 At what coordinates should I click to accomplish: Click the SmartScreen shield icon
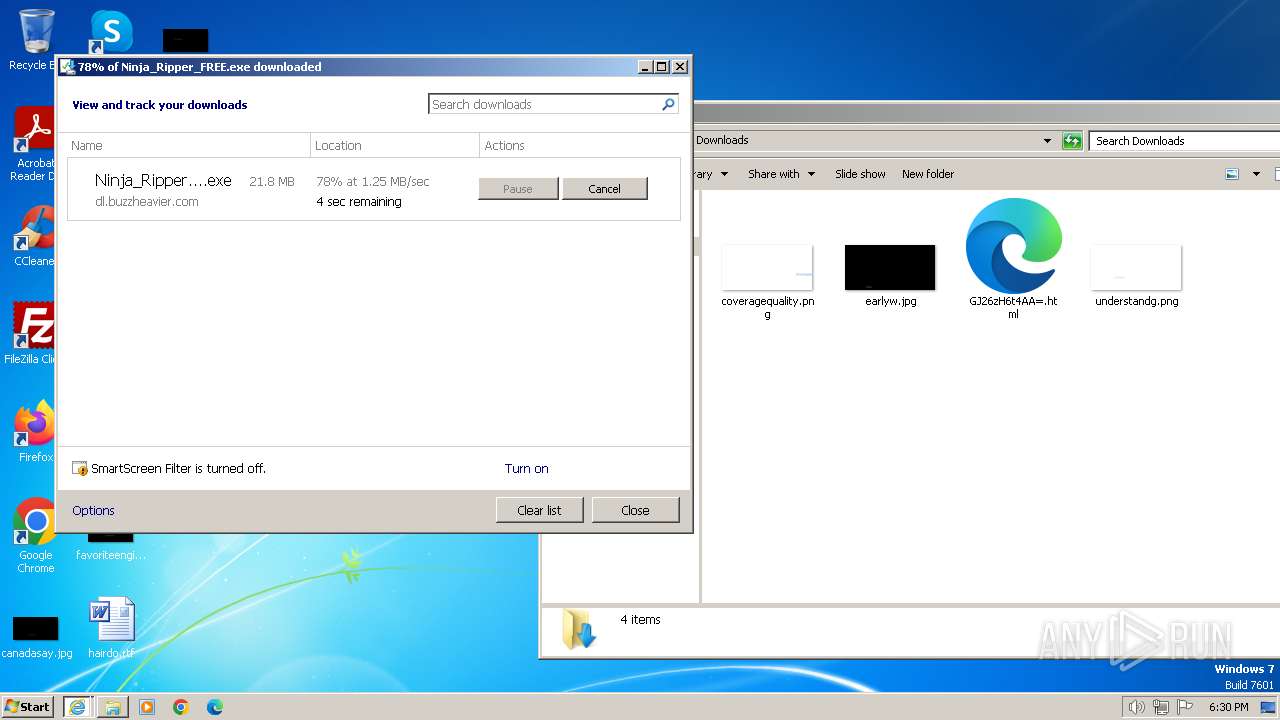tap(80, 468)
